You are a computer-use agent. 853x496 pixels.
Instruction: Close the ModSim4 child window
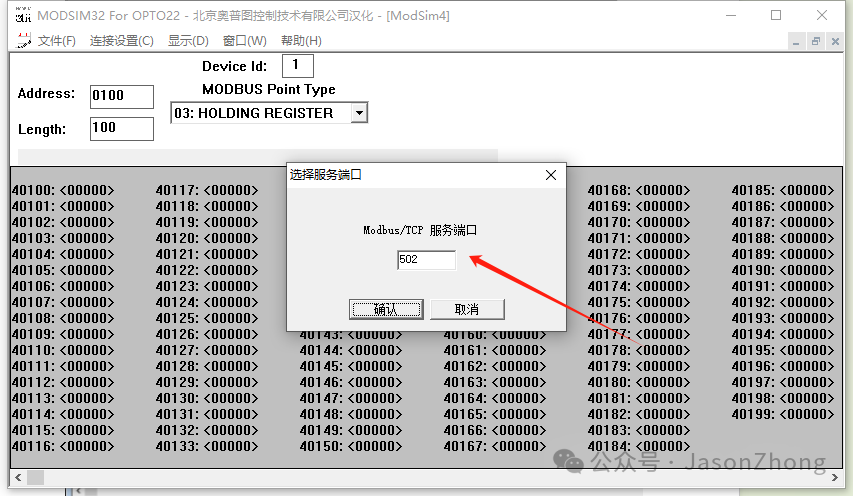point(835,41)
